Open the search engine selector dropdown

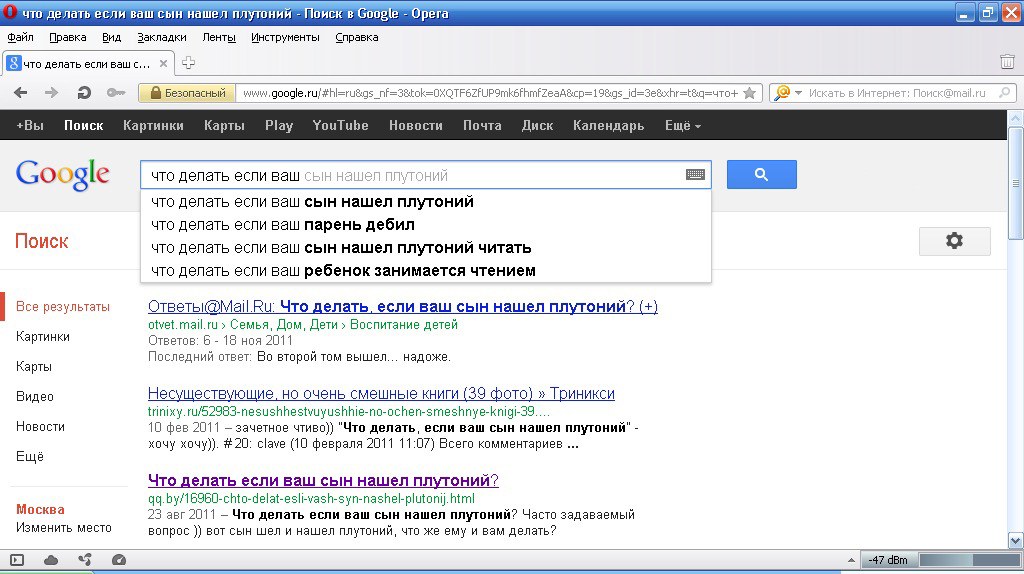coord(788,93)
